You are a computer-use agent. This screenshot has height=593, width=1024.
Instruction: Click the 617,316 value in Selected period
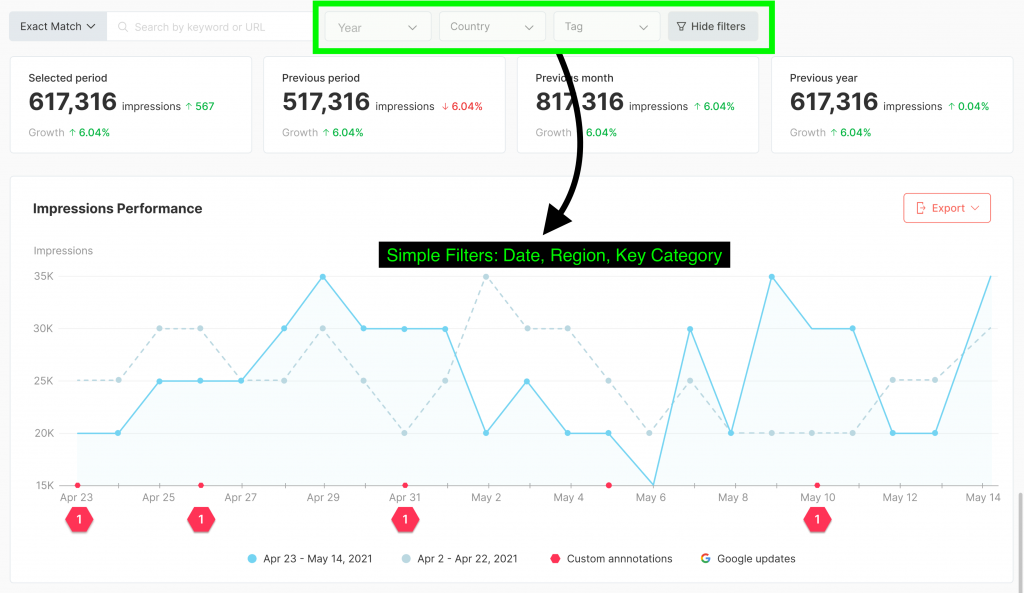72,102
